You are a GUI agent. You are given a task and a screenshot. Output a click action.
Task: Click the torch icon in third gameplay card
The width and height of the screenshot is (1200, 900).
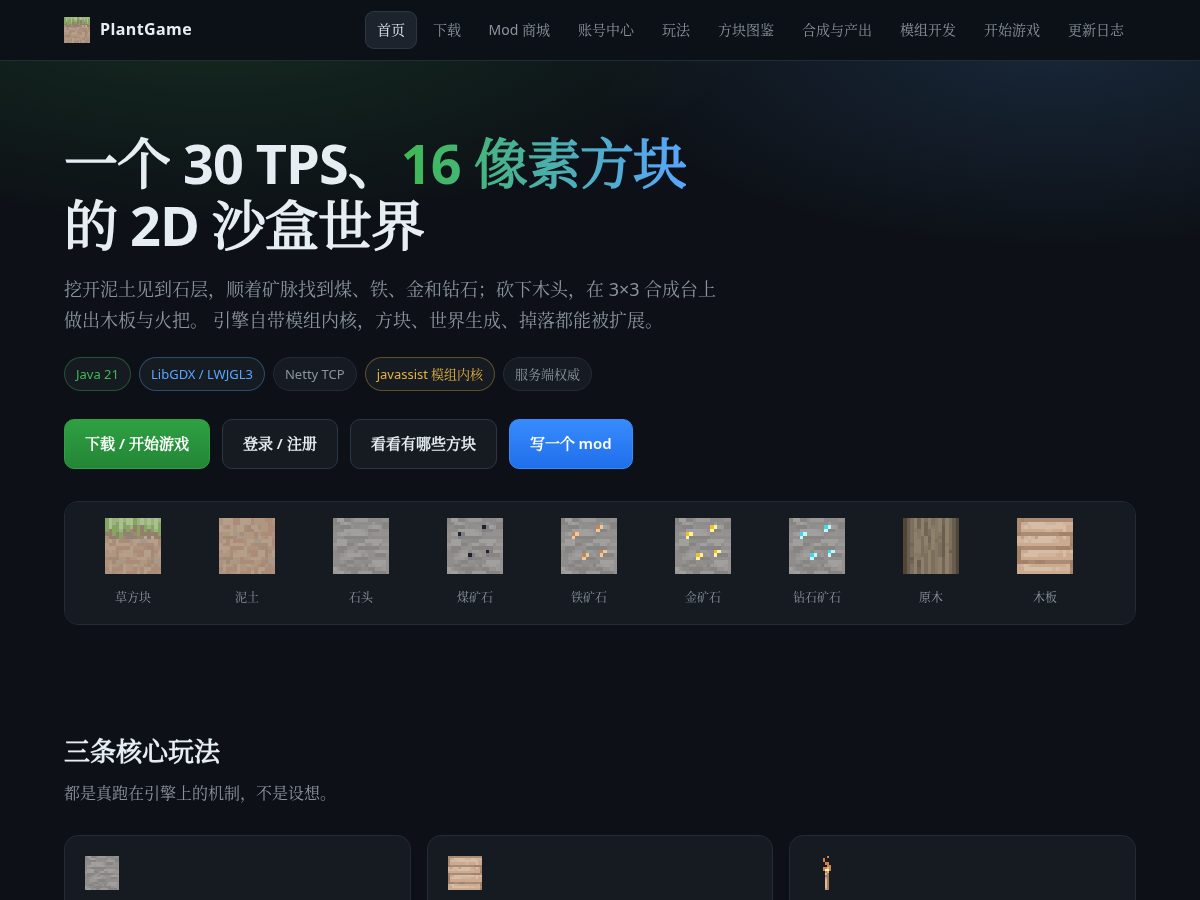pyautogui.click(x=827, y=873)
